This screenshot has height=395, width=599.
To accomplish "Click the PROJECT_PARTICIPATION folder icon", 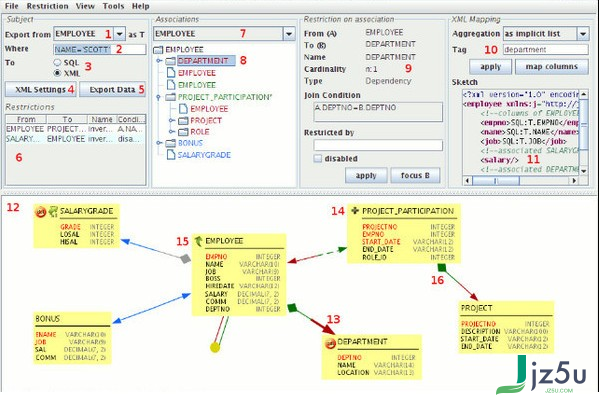I will 171,97.
